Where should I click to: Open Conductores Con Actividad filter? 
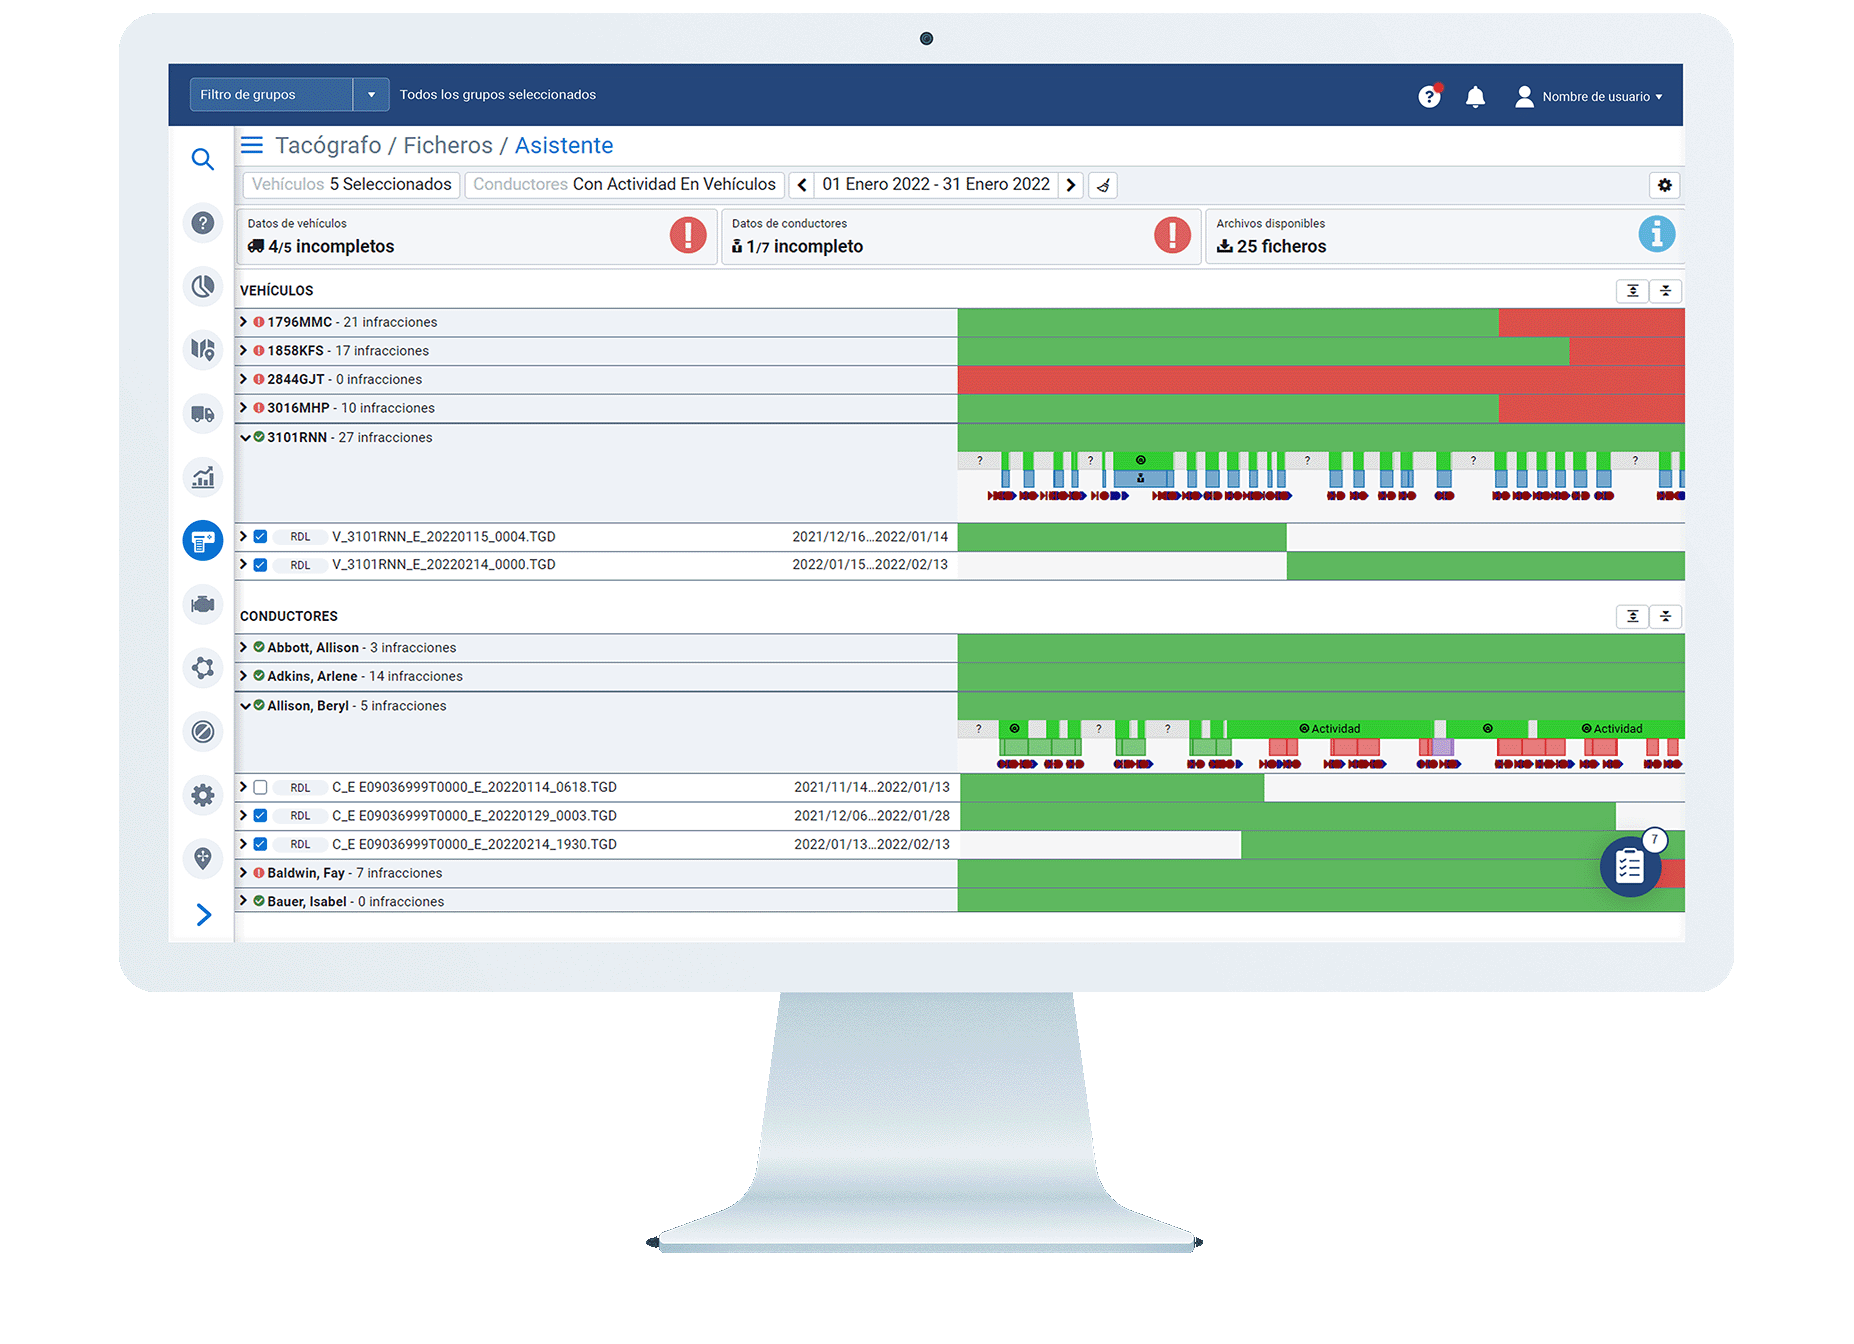pyautogui.click(x=625, y=185)
